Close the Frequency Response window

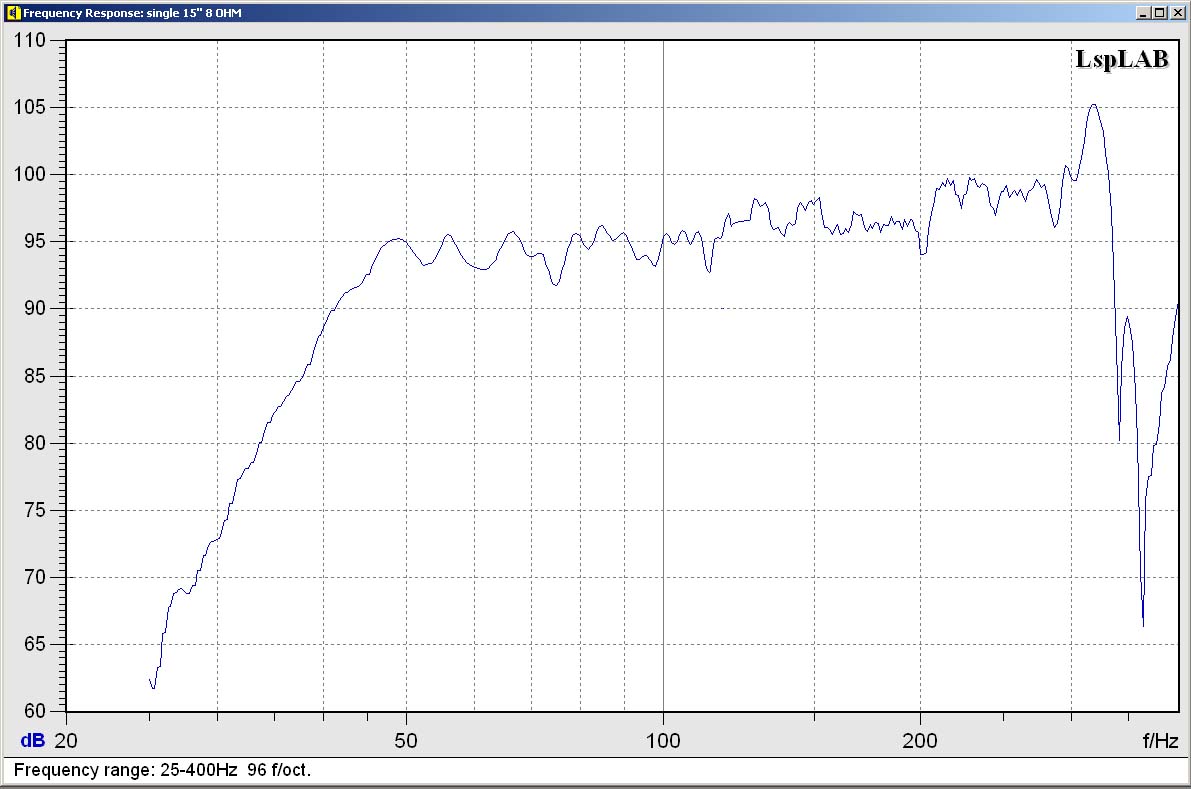[1177, 13]
